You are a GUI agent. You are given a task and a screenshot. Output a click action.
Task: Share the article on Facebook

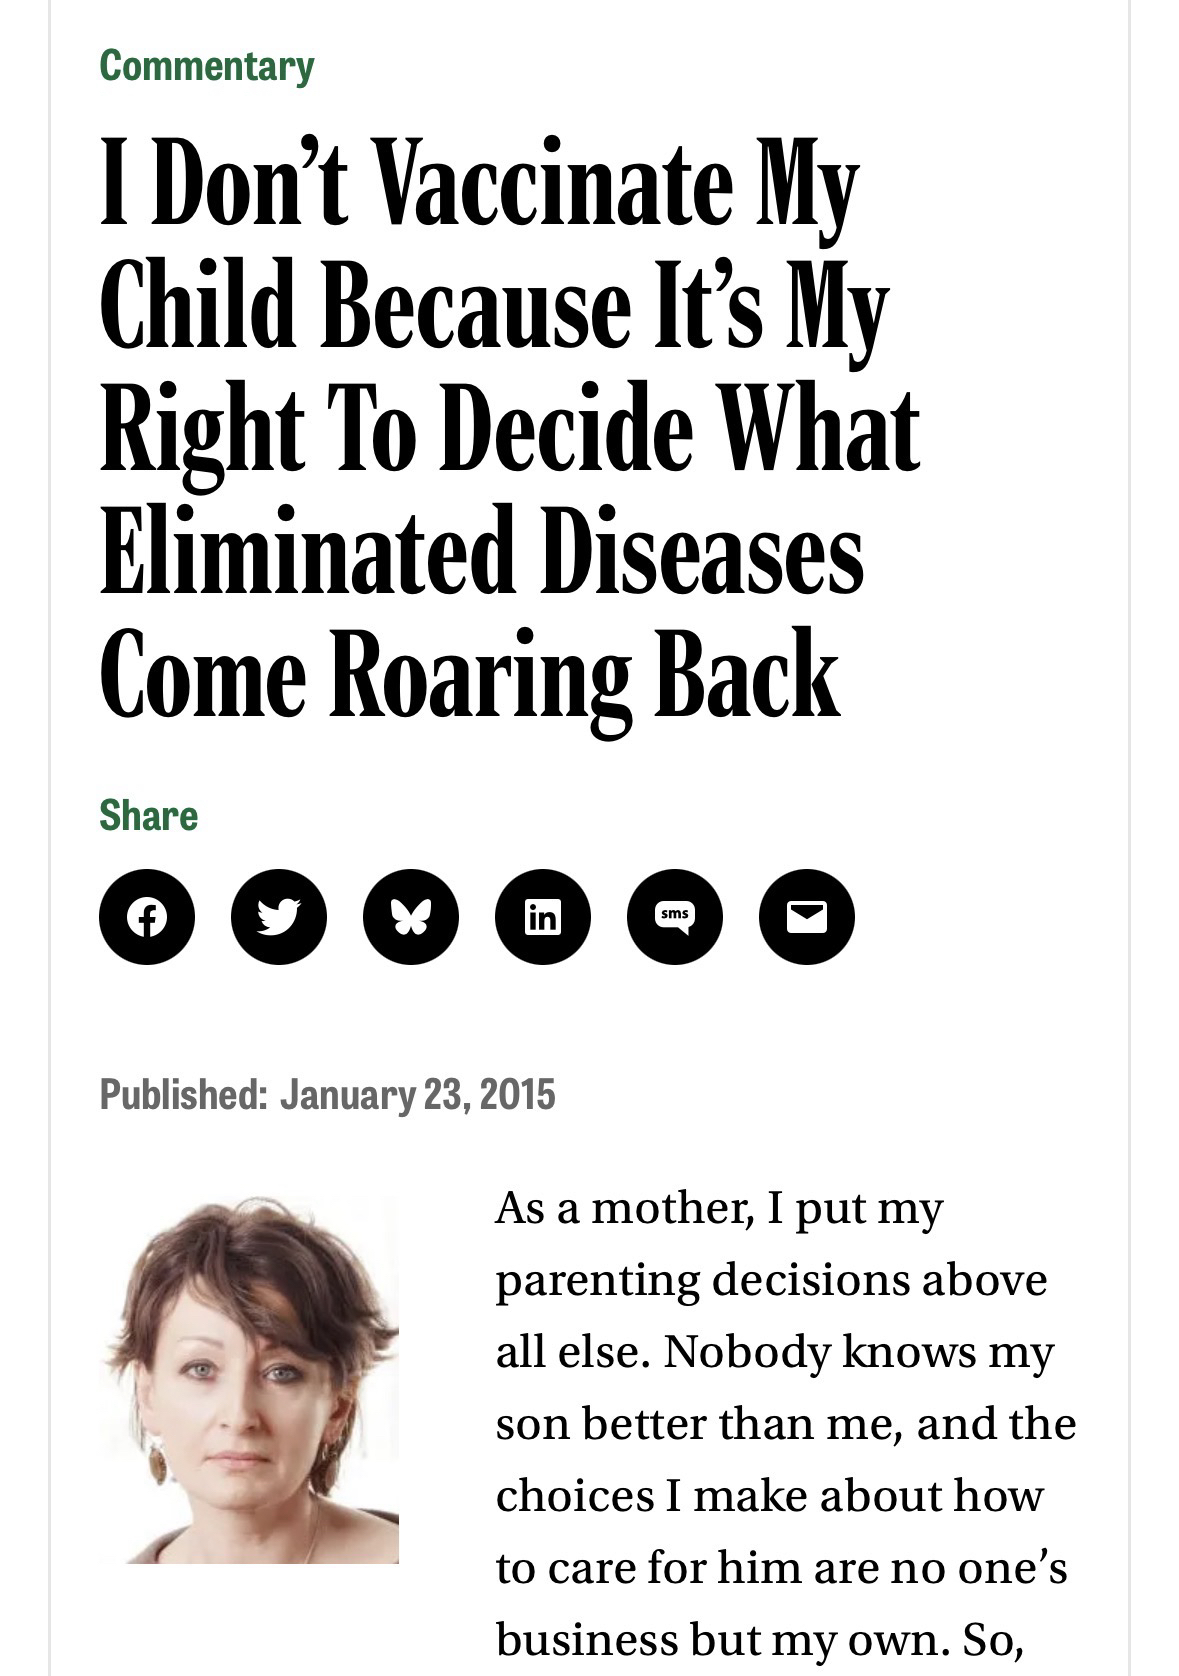click(147, 917)
